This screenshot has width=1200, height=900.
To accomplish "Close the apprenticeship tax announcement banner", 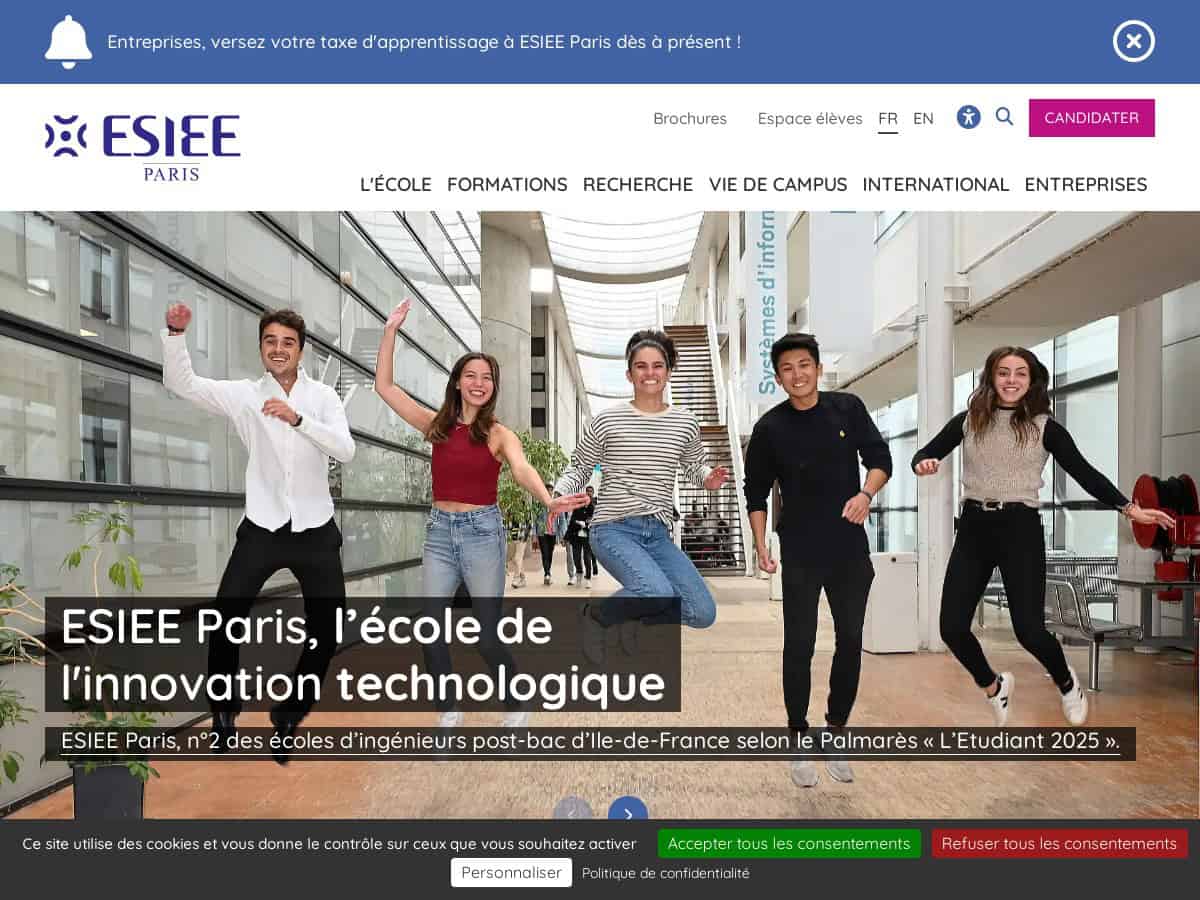I will [x=1133, y=41].
